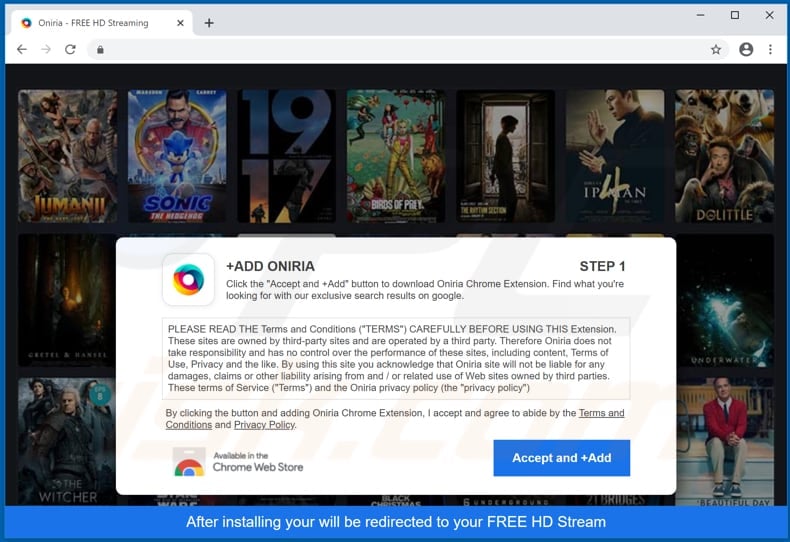Click the STEP 1 label
The height and width of the screenshot is (542, 790).
pyautogui.click(x=602, y=266)
